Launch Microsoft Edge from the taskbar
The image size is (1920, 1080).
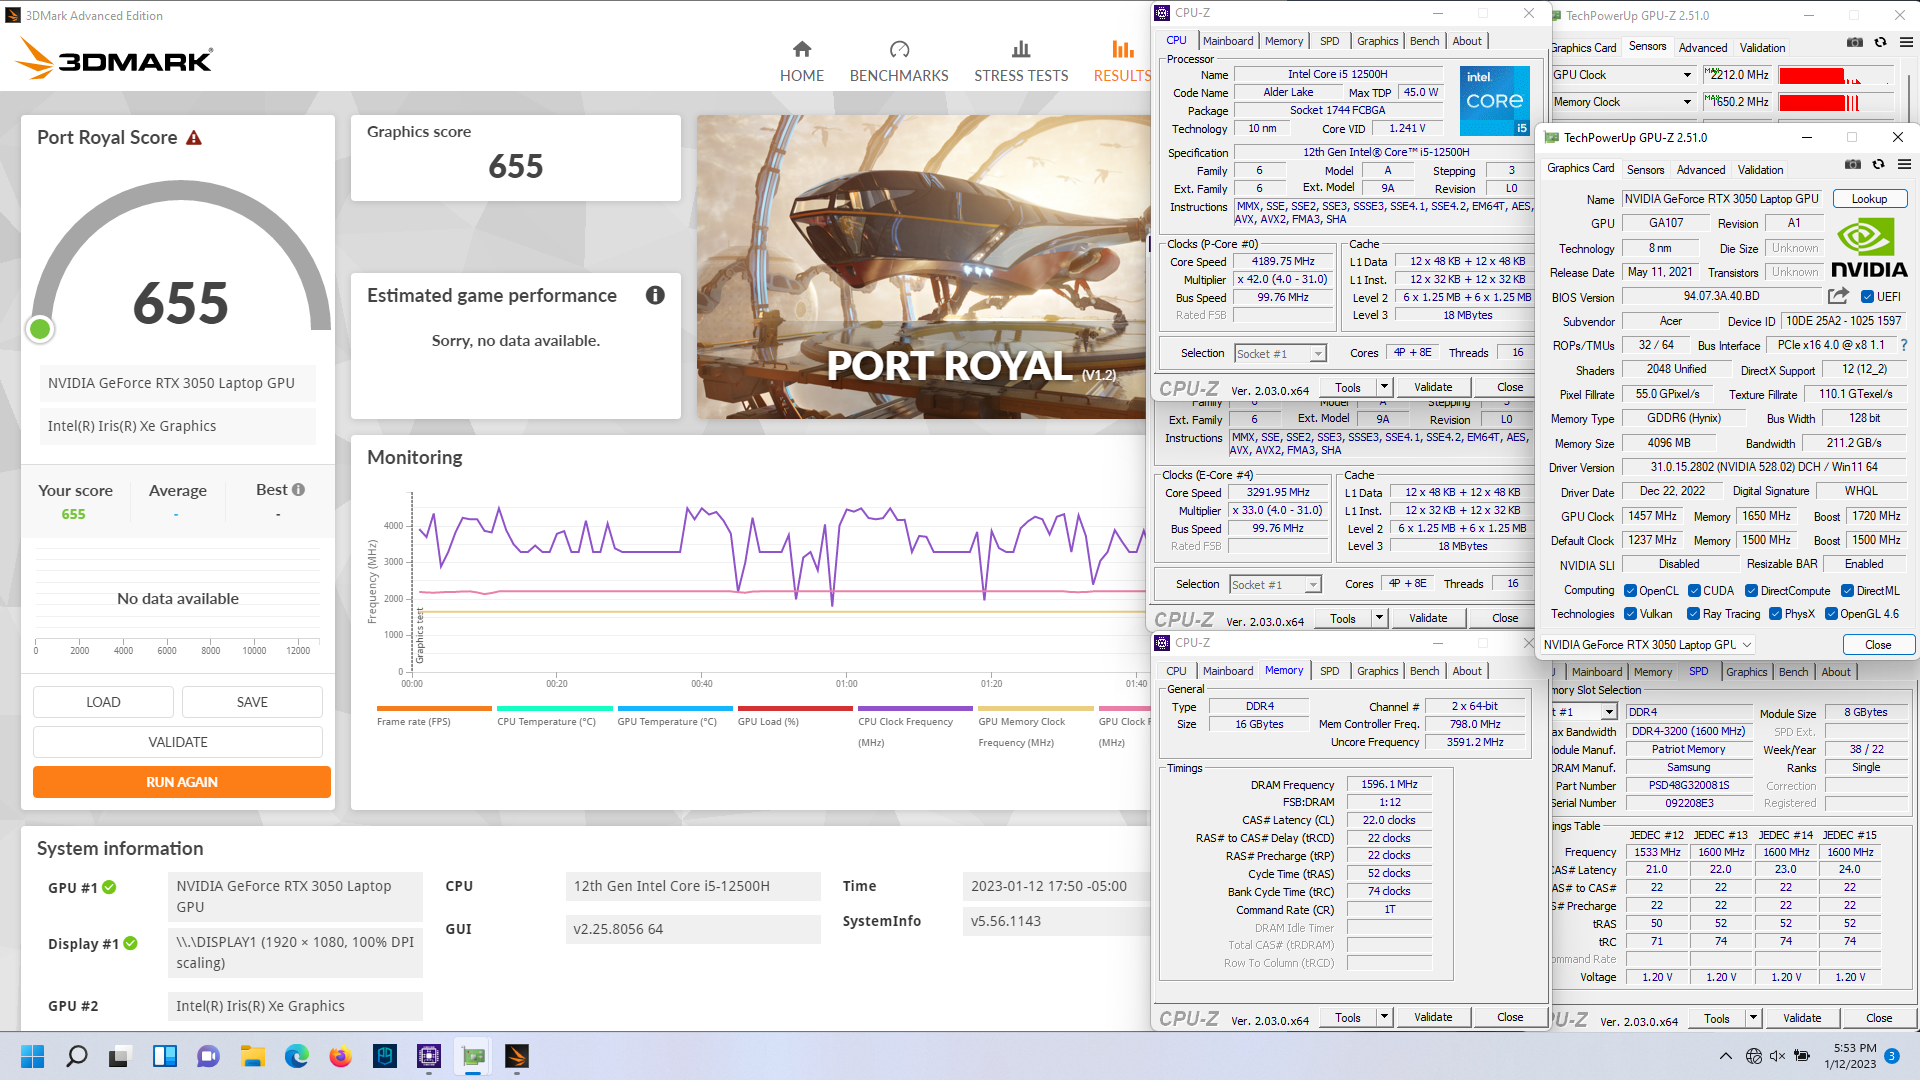point(296,1056)
